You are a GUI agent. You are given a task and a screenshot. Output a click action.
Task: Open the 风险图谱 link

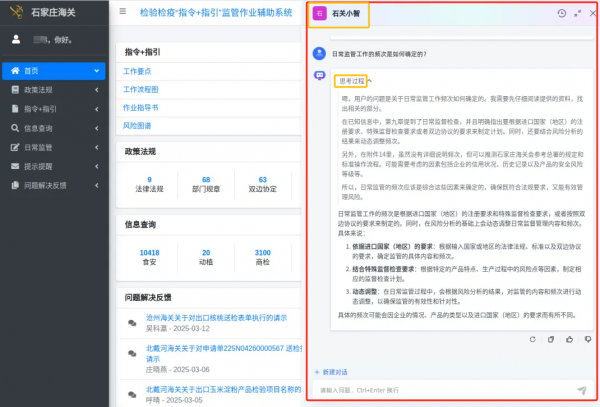pyautogui.click(x=137, y=125)
